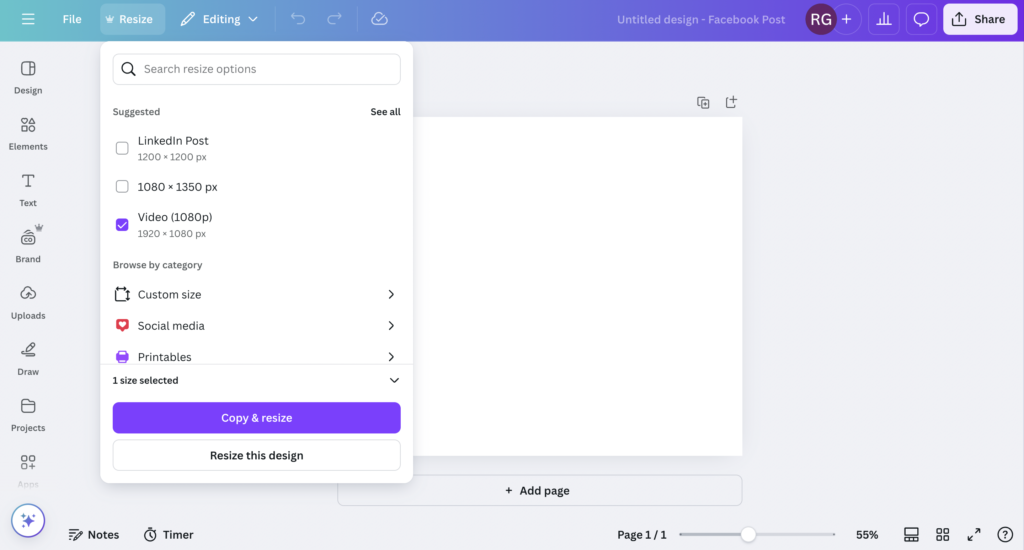Image resolution: width=1024 pixels, height=550 pixels.
Task: Open the Apps panel in sidebar
Action: (x=27, y=472)
